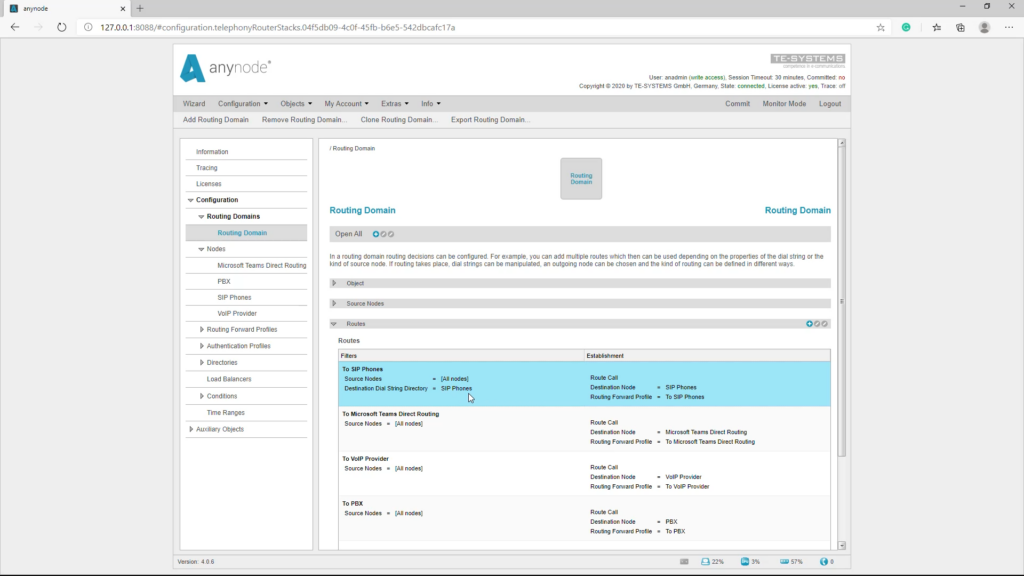Select the To Microsoft Teams Direct Routing route
1024x576 pixels.
point(584,428)
